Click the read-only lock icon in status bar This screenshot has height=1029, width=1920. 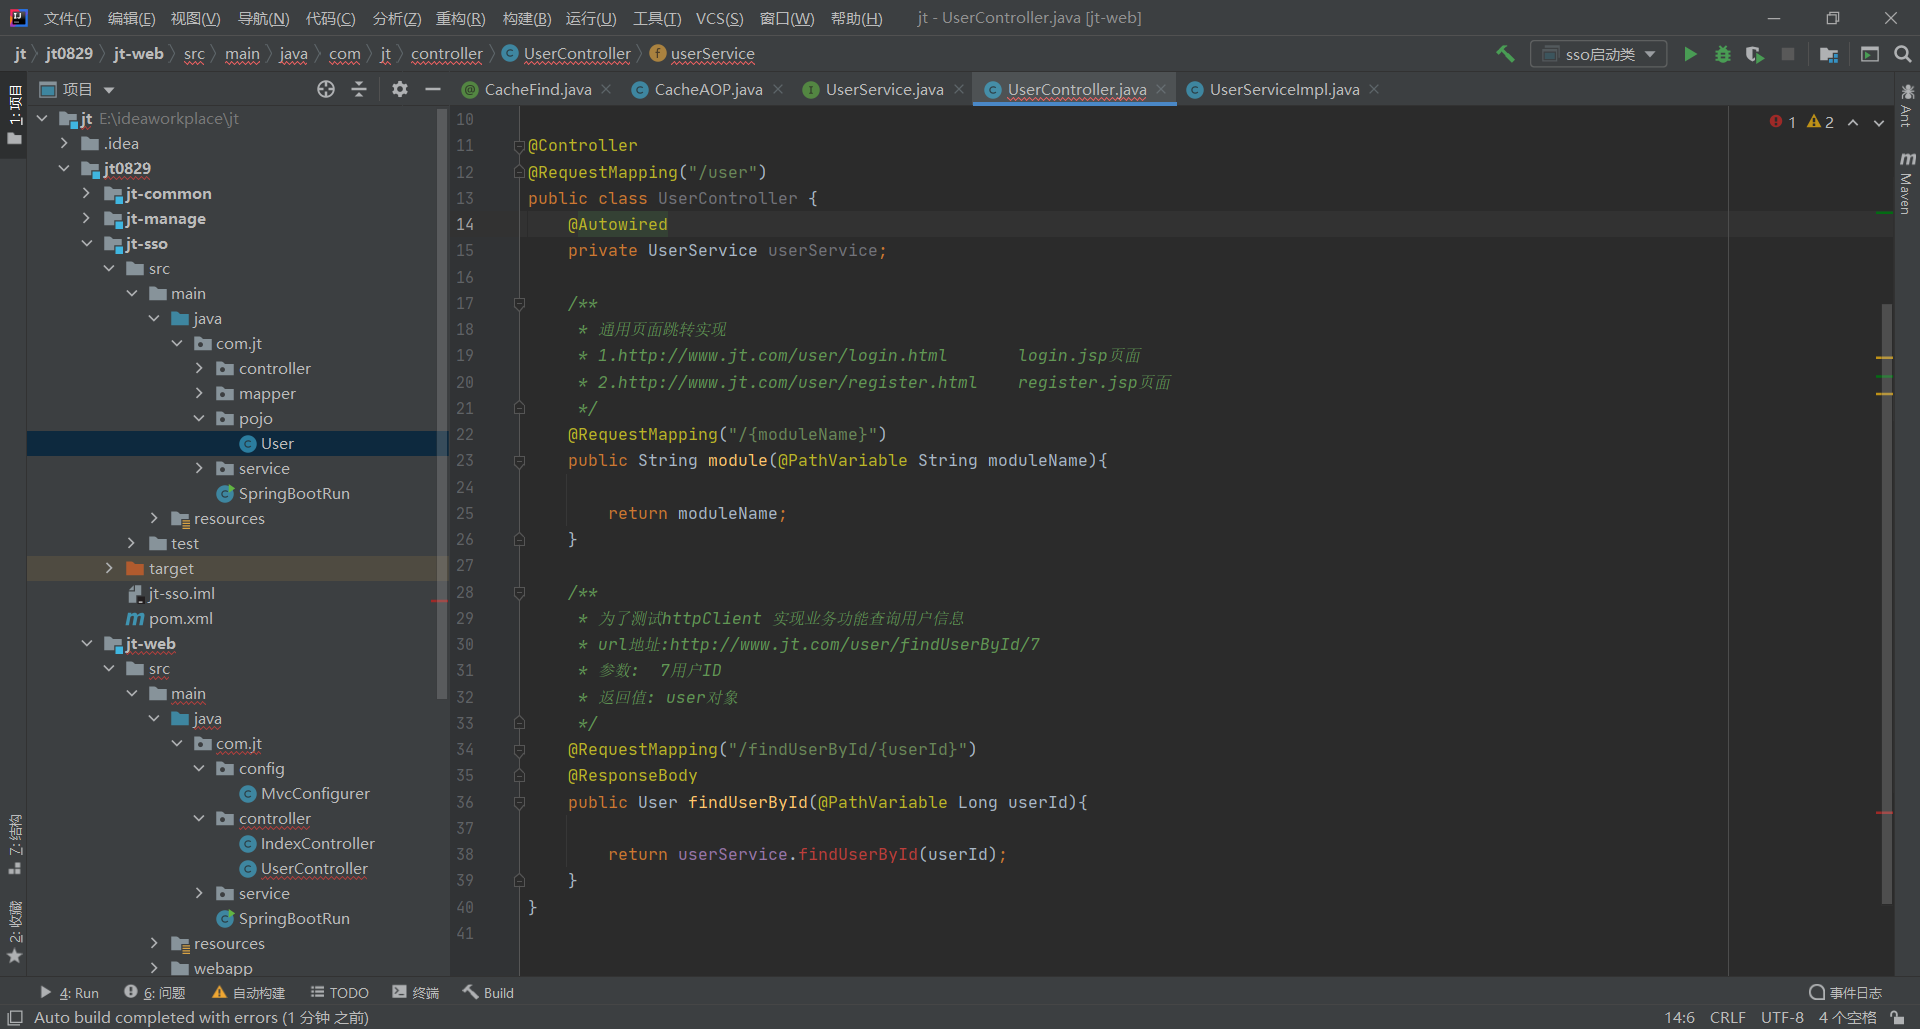pyautogui.click(x=1897, y=1017)
